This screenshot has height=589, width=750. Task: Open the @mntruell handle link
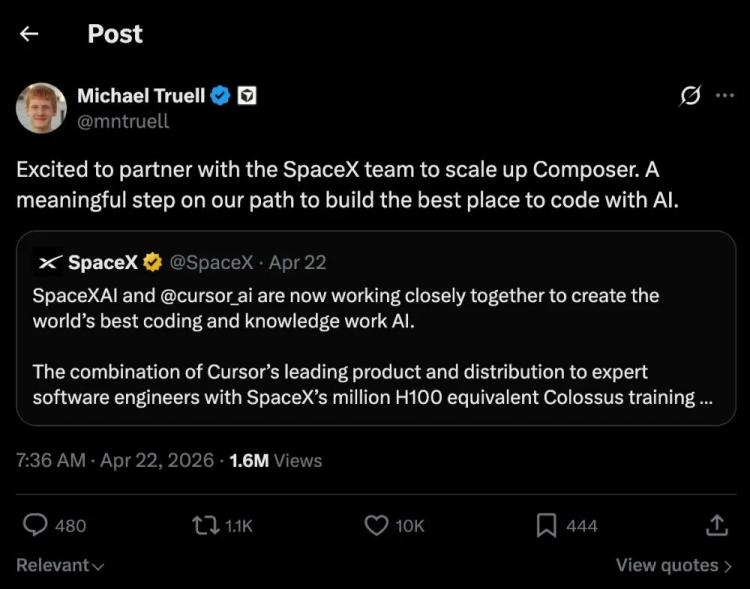123,121
